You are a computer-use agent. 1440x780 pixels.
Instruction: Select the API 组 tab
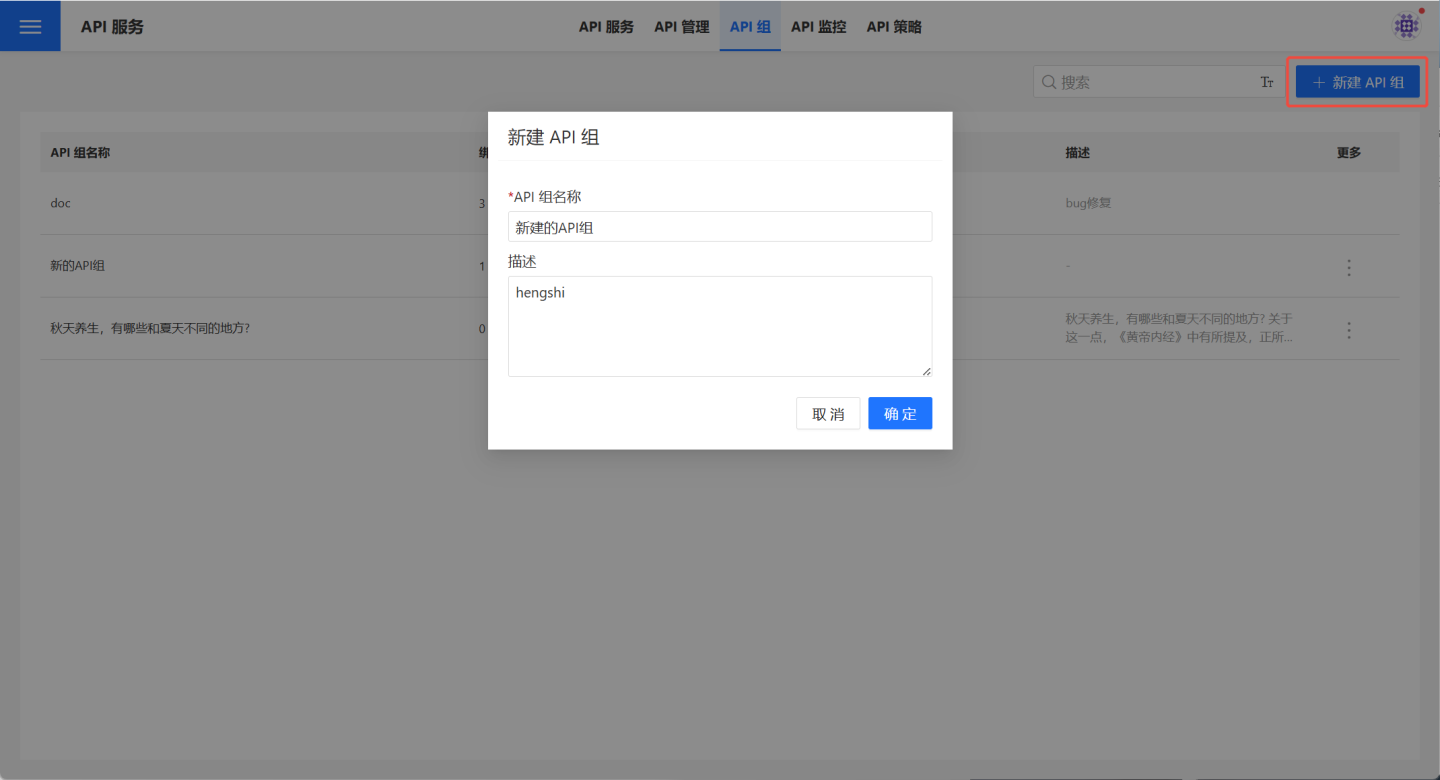750,27
